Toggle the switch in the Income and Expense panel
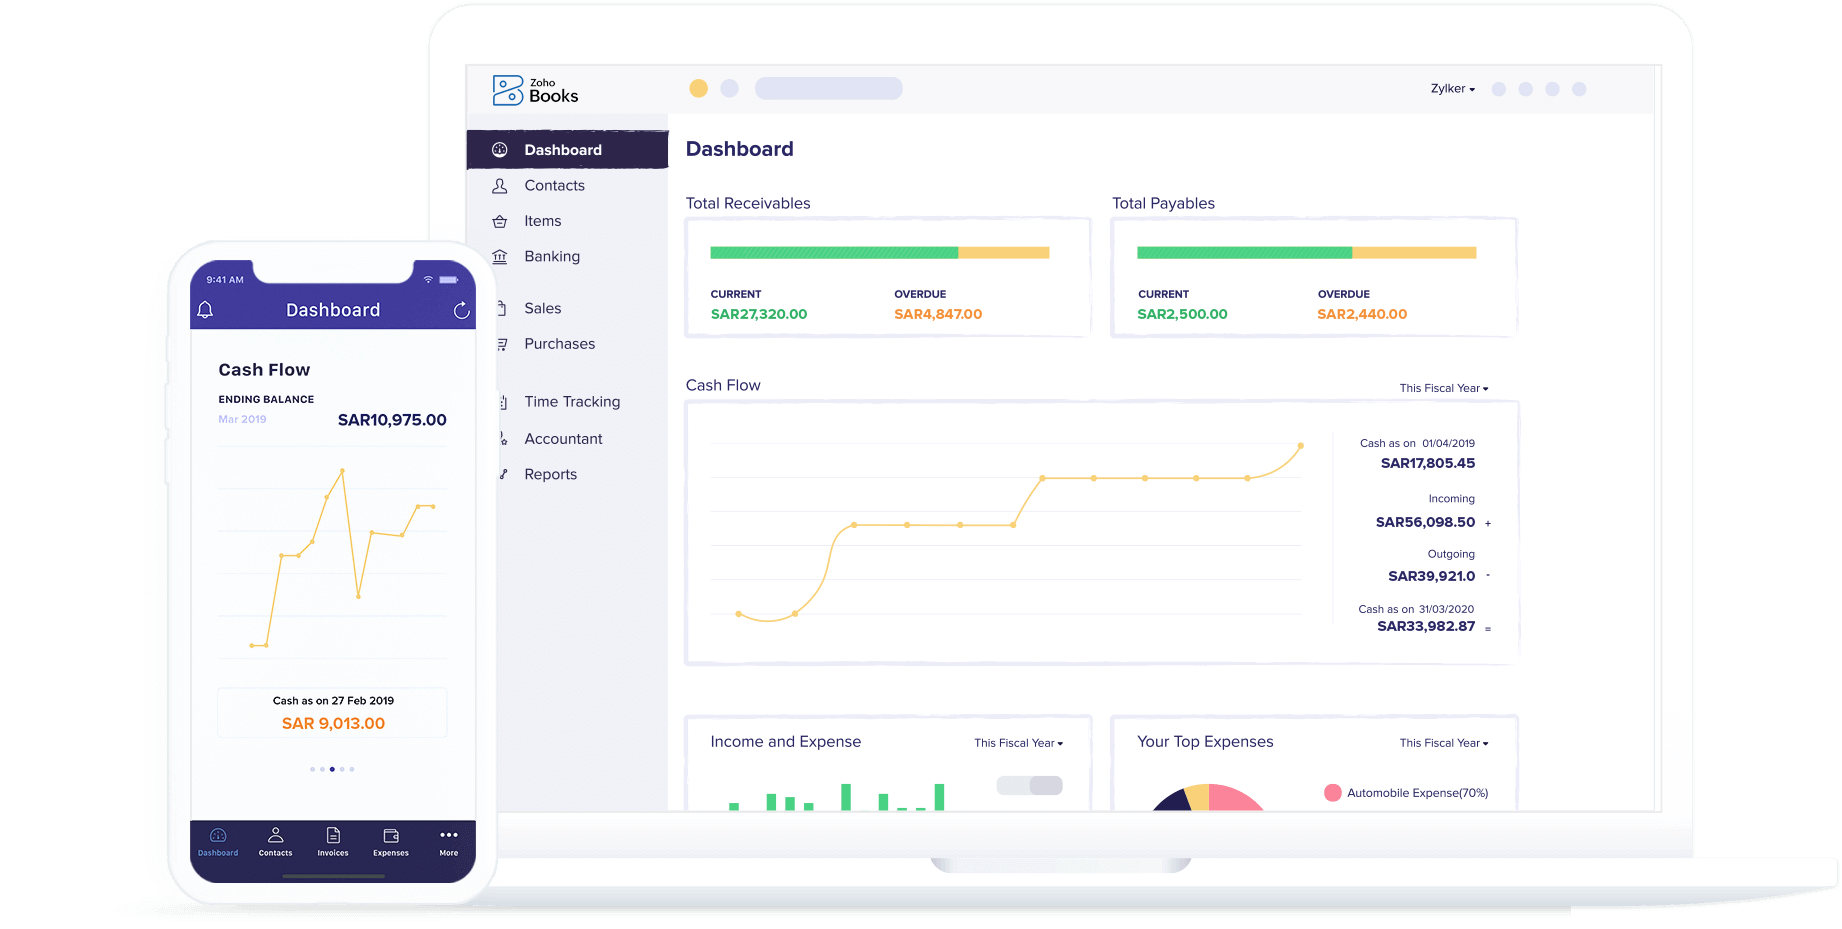The height and width of the screenshot is (929, 1842). click(1029, 785)
